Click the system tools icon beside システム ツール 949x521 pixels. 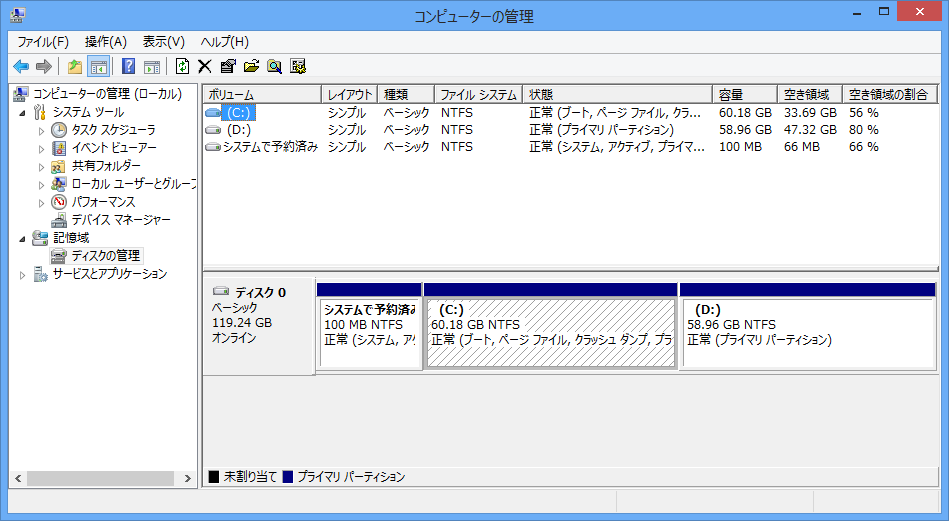point(40,112)
